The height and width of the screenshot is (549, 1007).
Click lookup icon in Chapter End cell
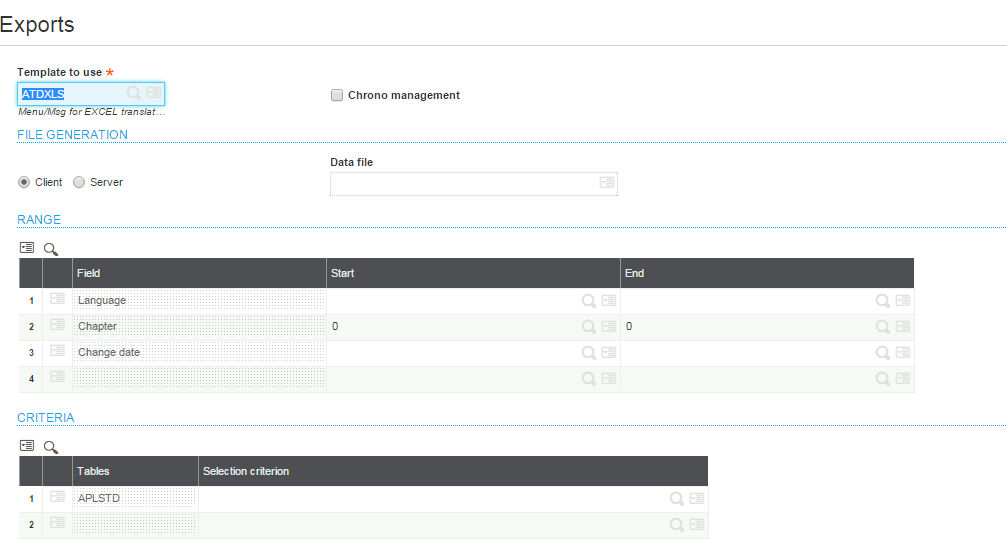coord(883,326)
